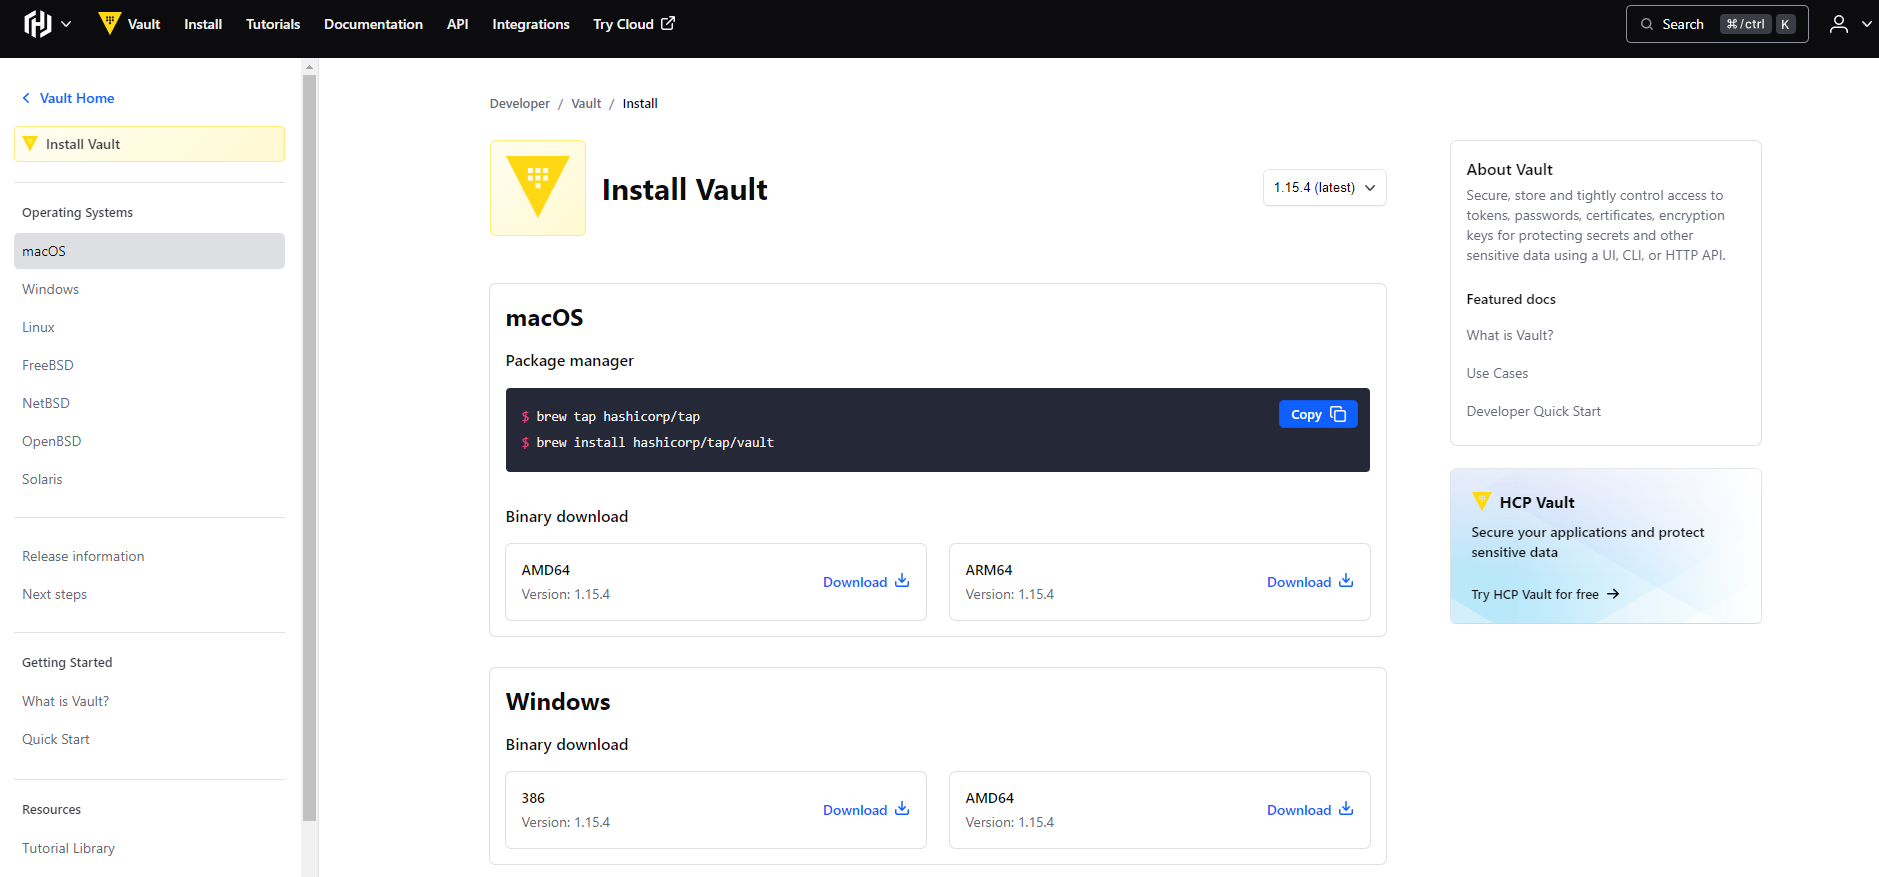Image resolution: width=1879 pixels, height=877 pixels.
Task: Open Release information in sidebar
Action: point(83,556)
